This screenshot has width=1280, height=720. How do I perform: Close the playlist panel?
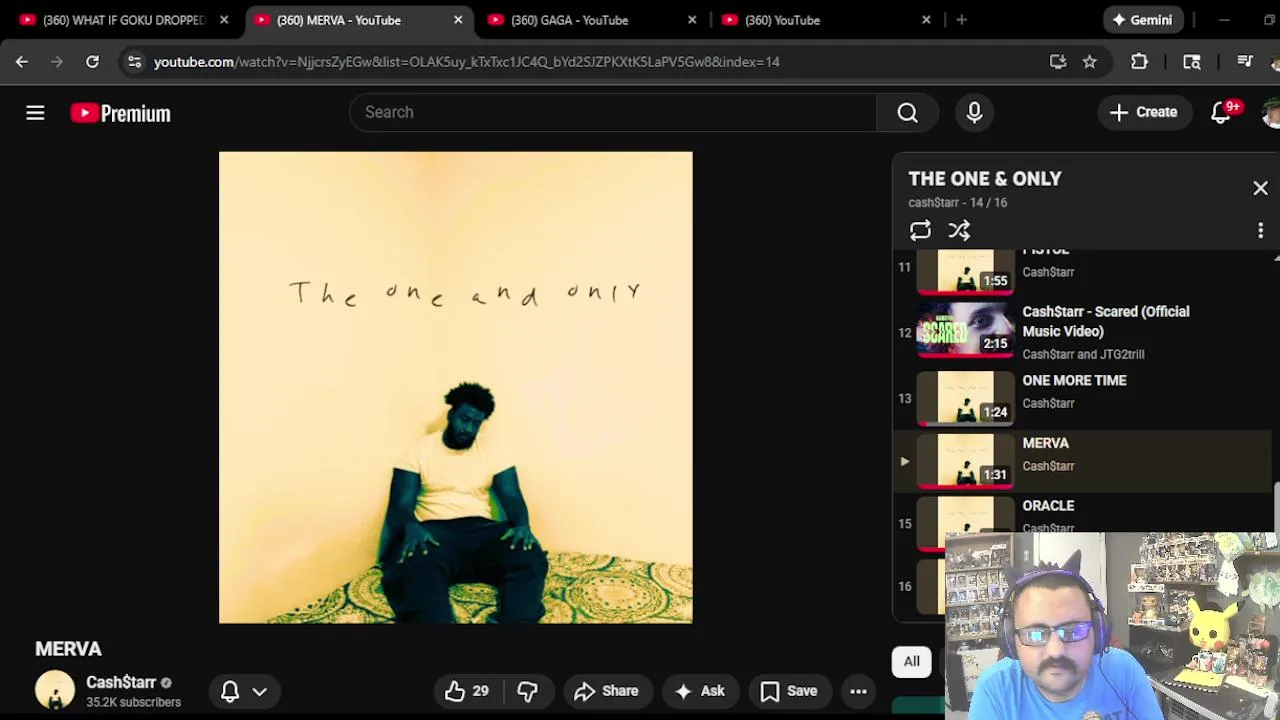click(x=1260, y=188)
